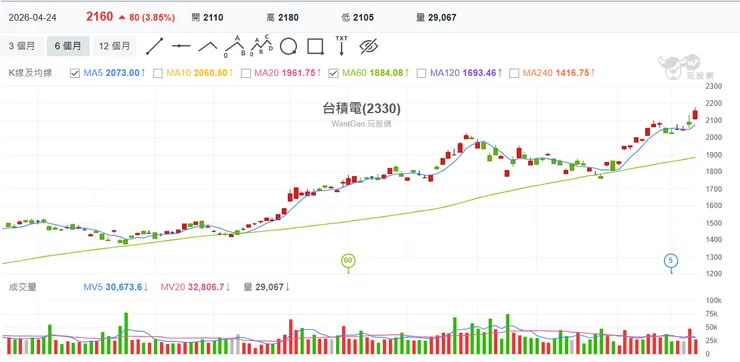The width and height of the screenshot is (740, 362).
Task: Click the MA5 2073.00 value label
Action: (x=114, y=73)
